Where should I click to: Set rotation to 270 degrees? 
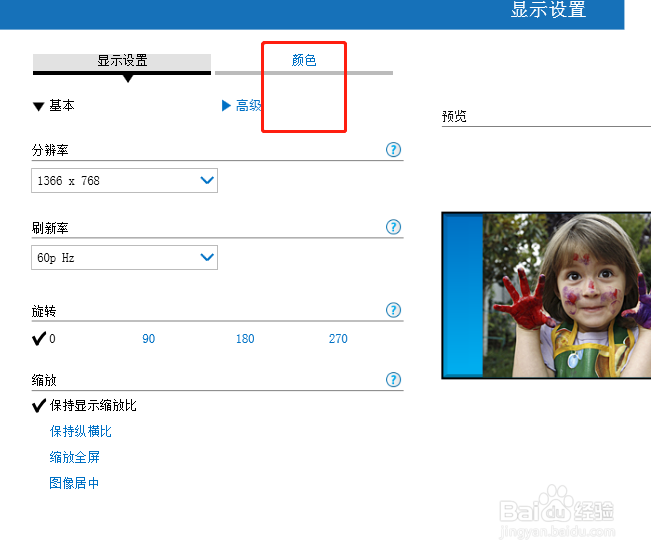point(338,338)
